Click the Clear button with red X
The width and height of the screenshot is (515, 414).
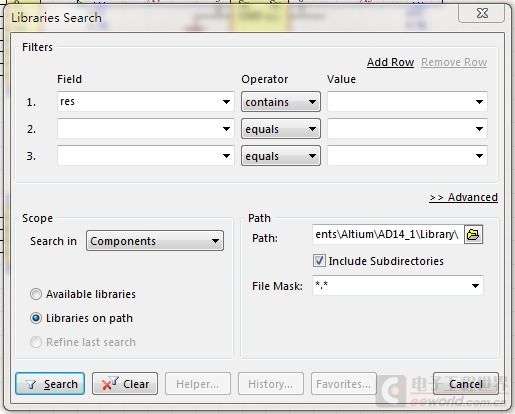click(x=125, y=384)
